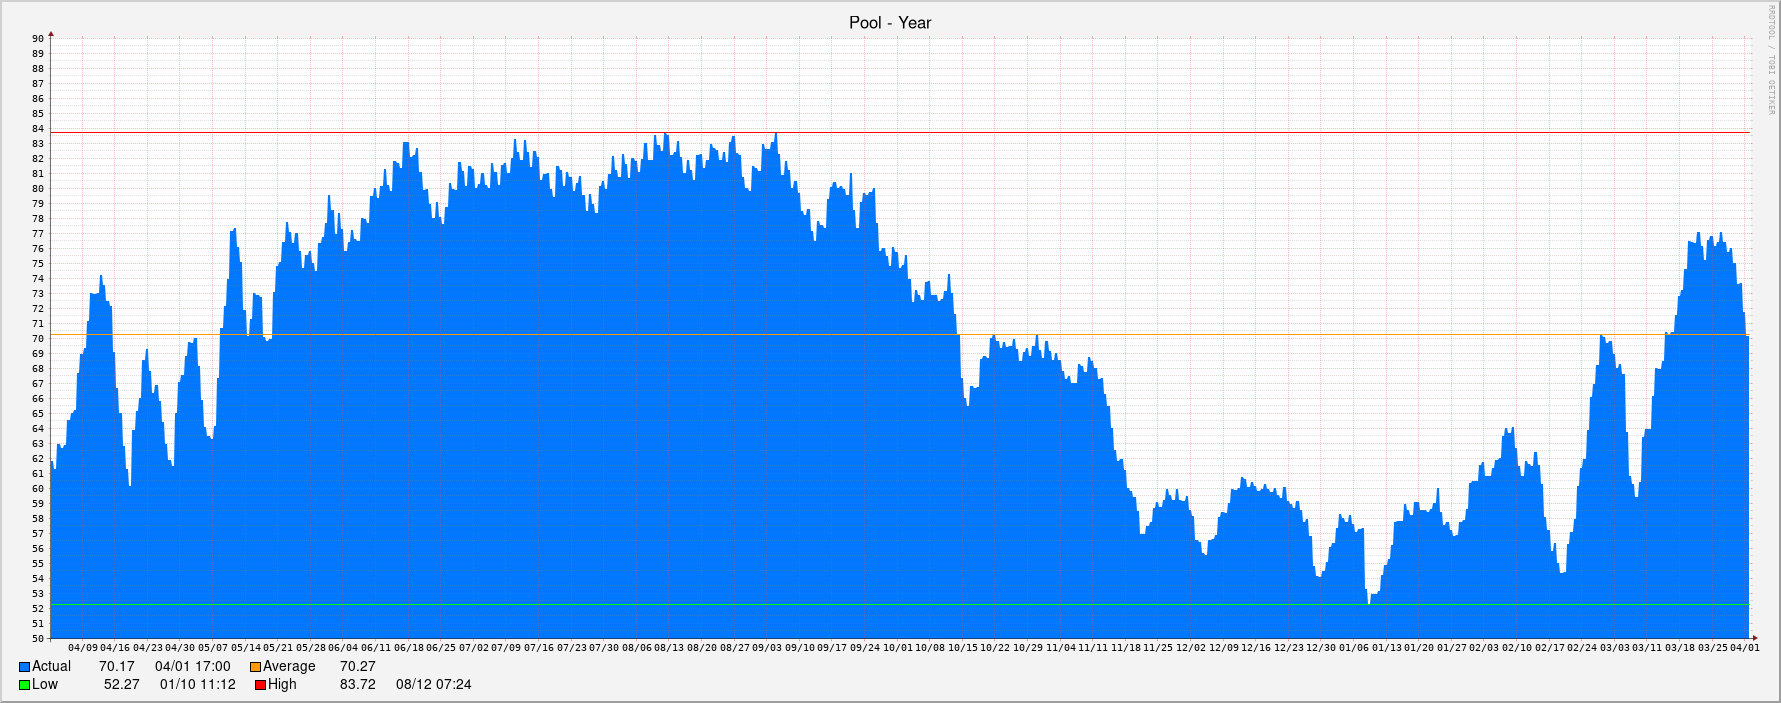Click the 90 label on the y-axis

[37, 39]
